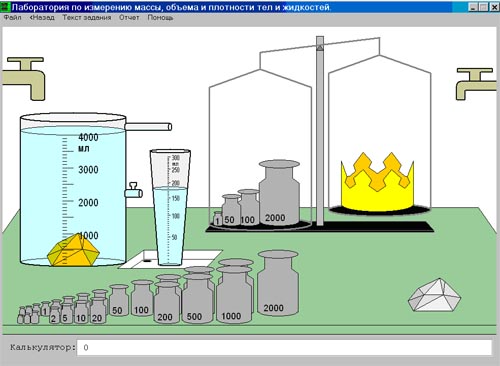
Task: Select the golden stone inside the beaker
Action: click(73, 251)
